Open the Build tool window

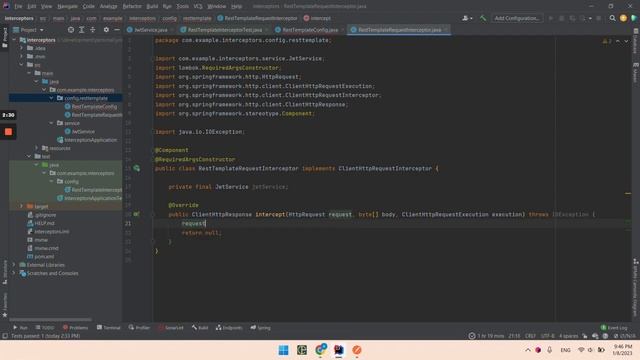(x=200, y=328)
